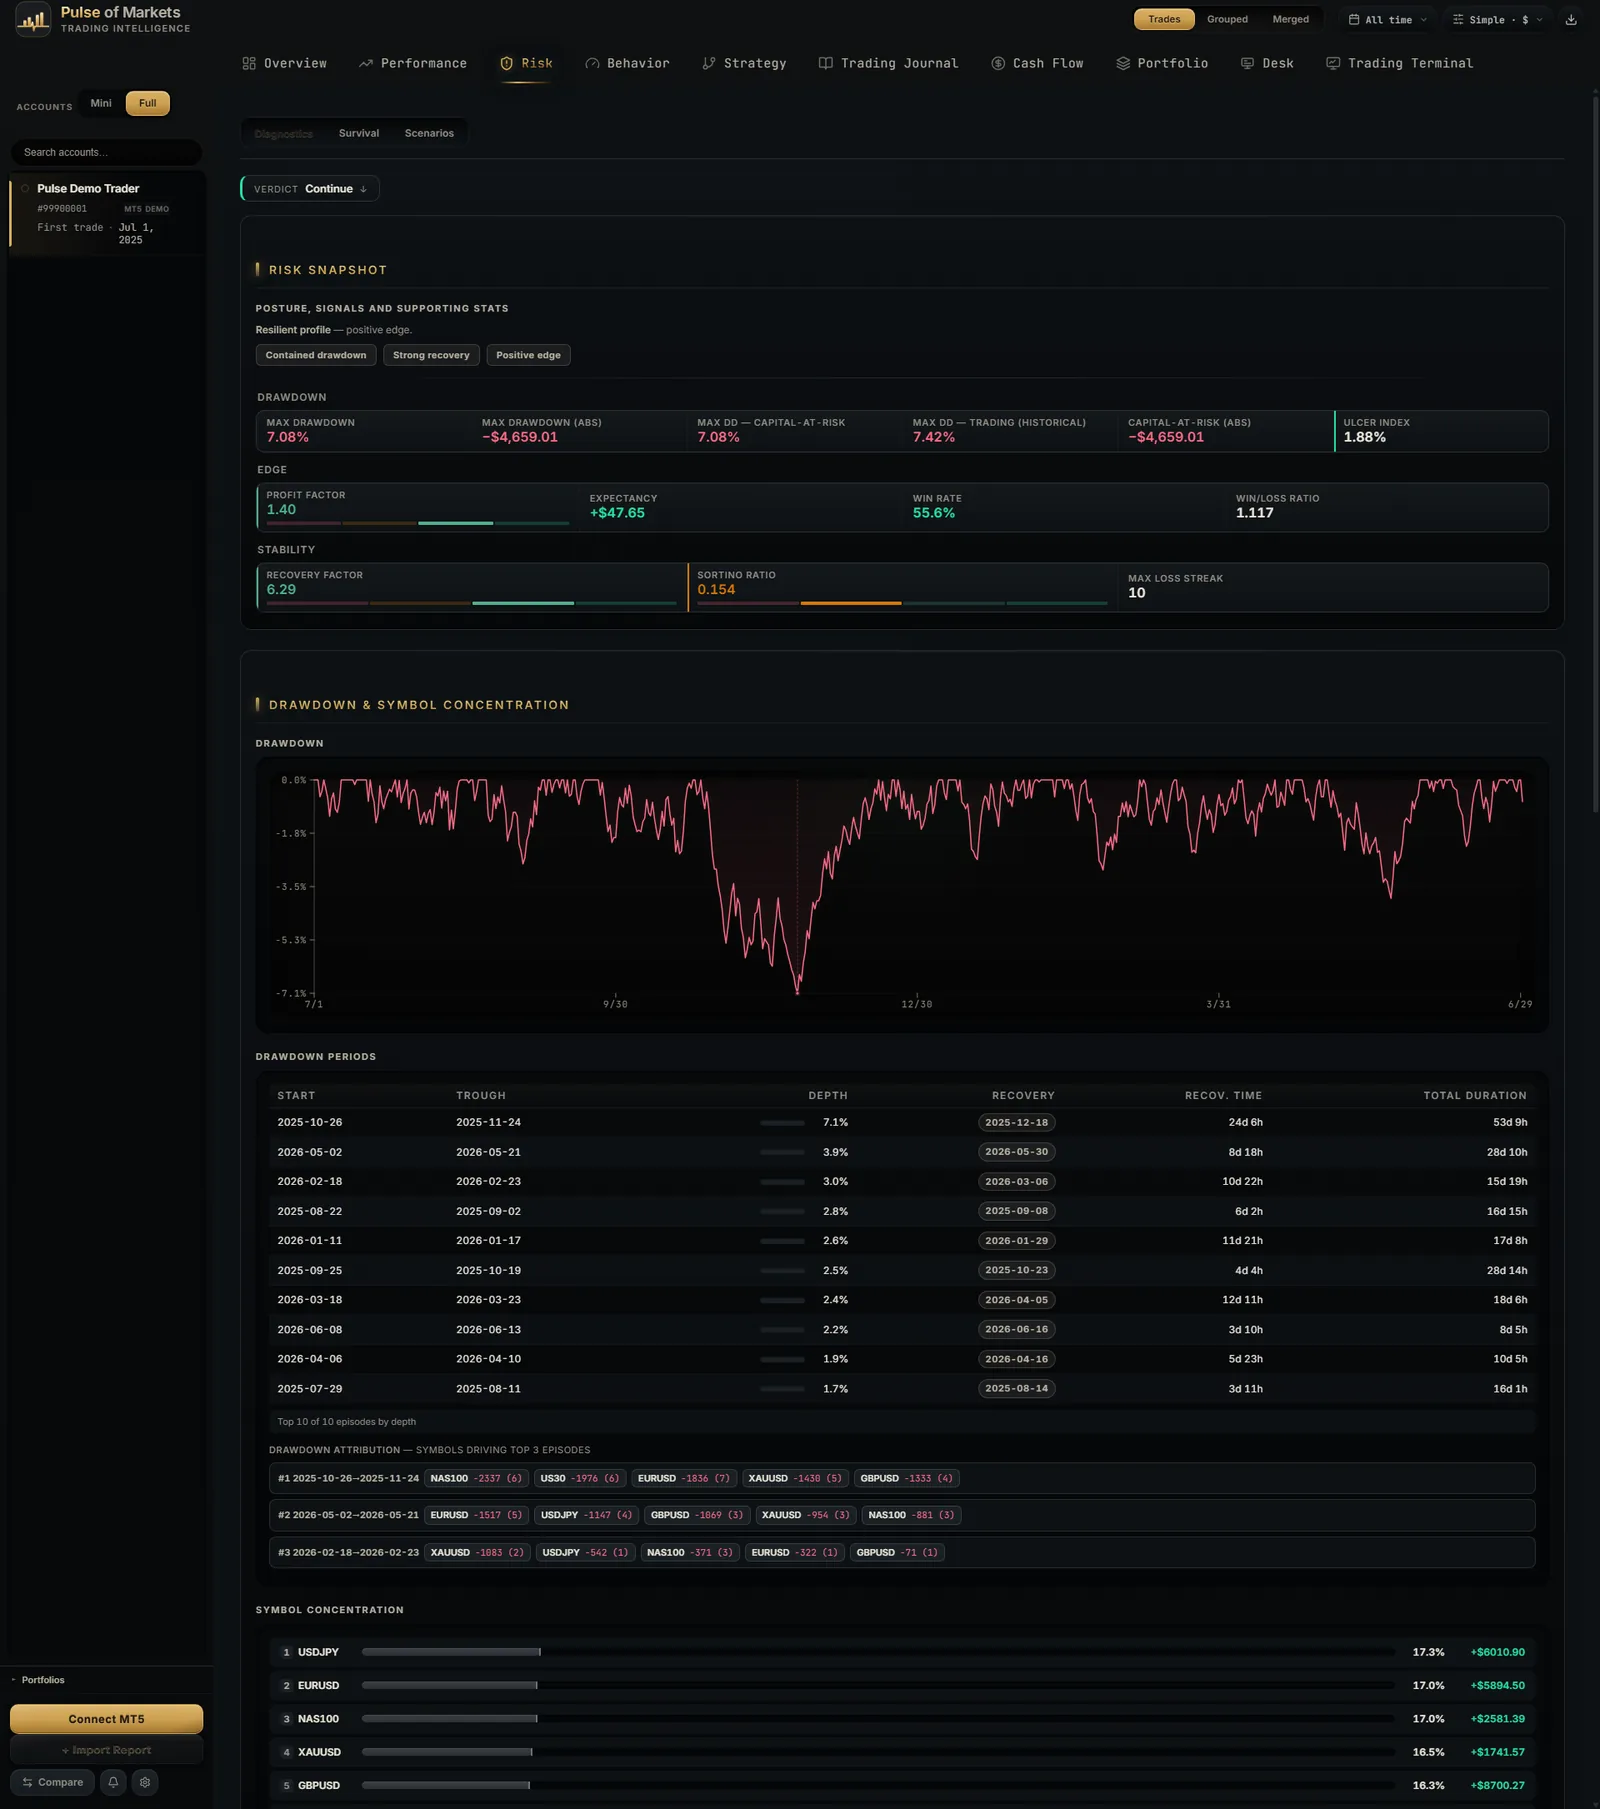
Task: Click the Trading Journal book icon
Action: (x=826, y=63)
